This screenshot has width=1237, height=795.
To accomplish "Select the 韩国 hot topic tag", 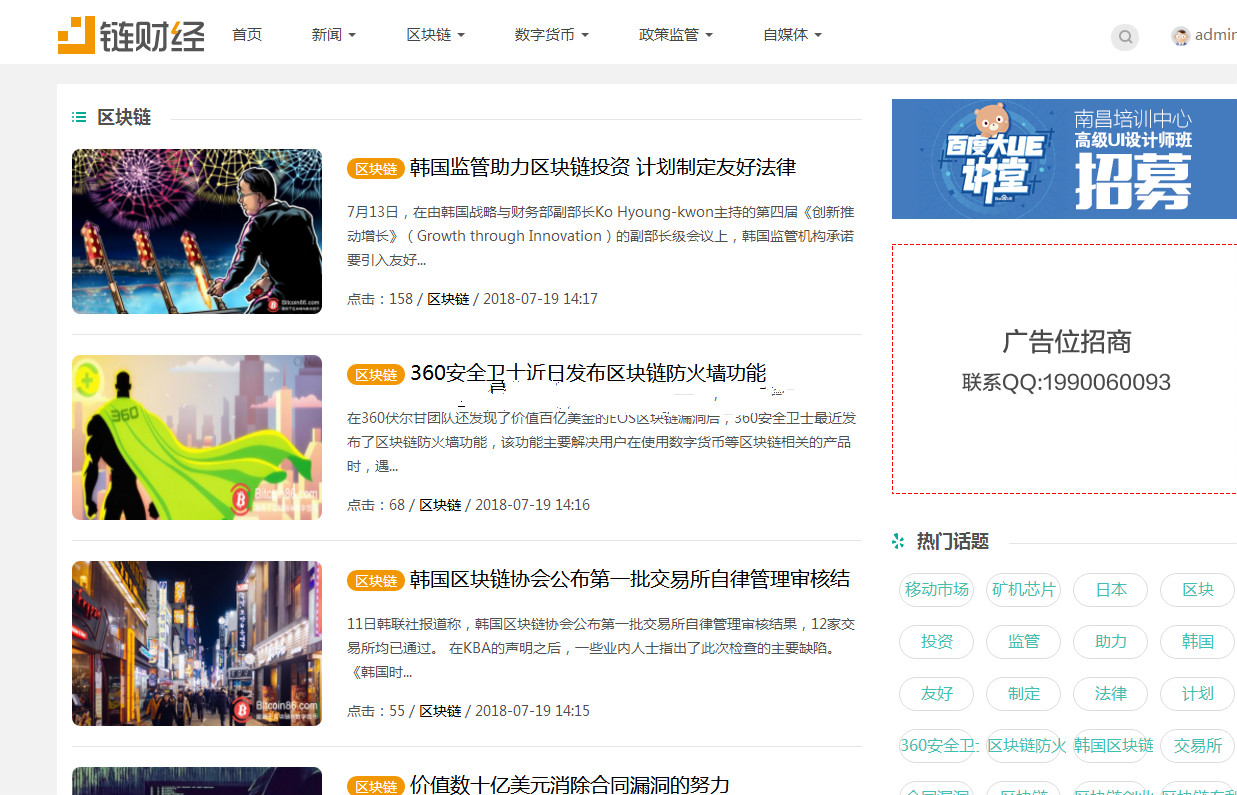I will [1198, 642].
